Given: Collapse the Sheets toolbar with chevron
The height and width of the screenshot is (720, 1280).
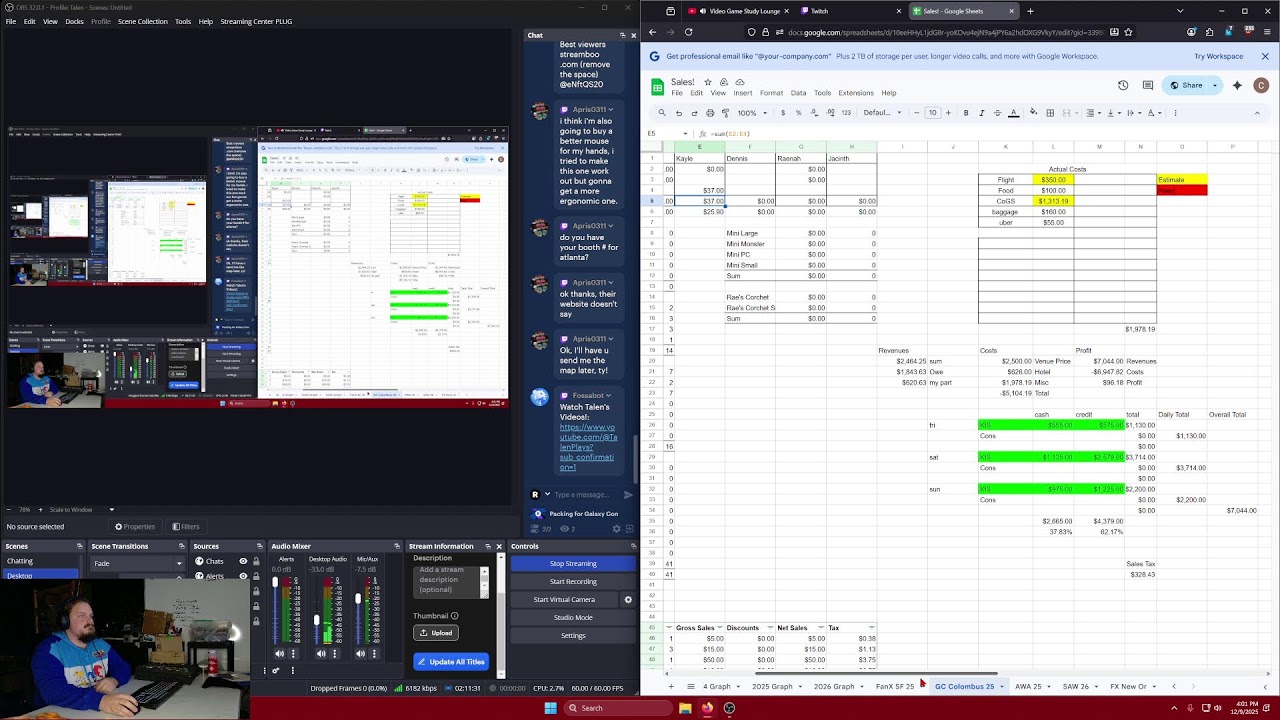Looking at the screenshot, I should pyautogui.click(x=1257, y=113).
